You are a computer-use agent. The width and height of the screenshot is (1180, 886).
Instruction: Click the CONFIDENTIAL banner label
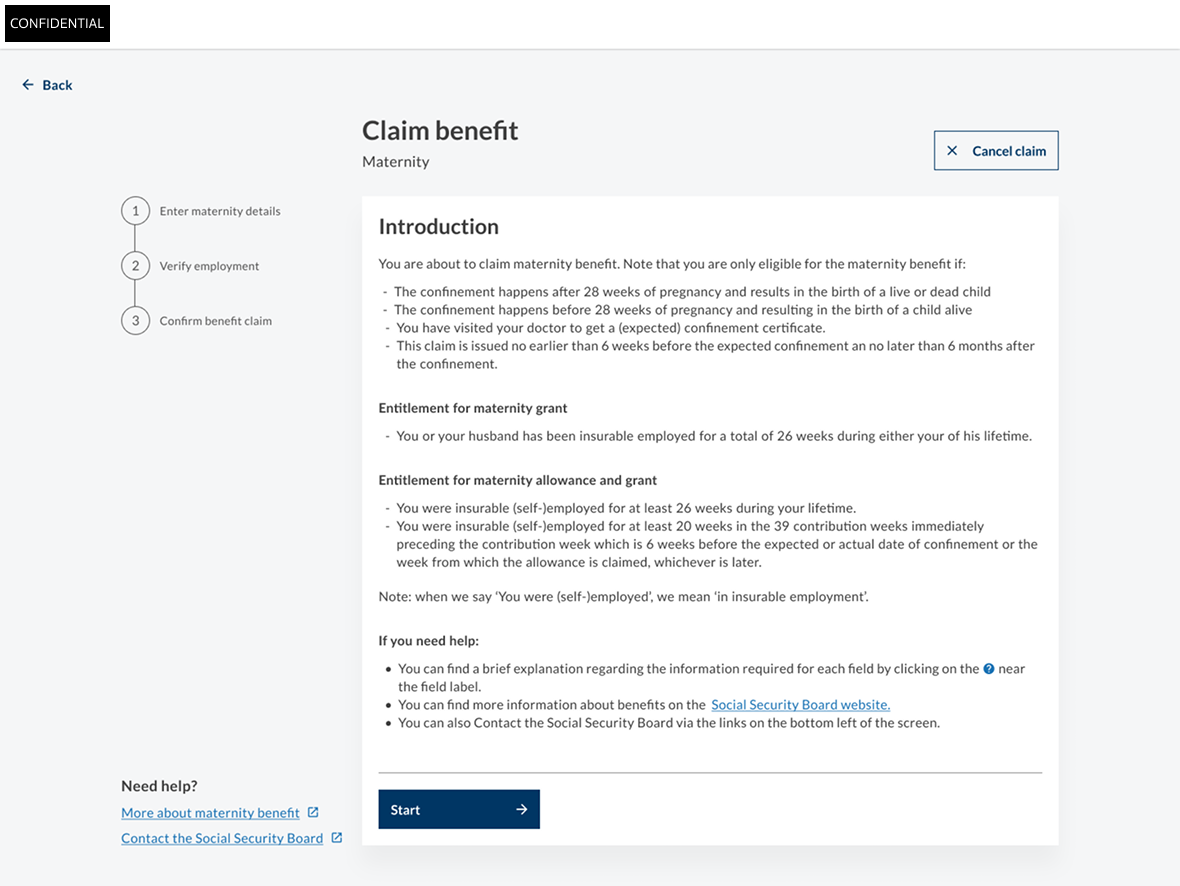coord(57,23)
